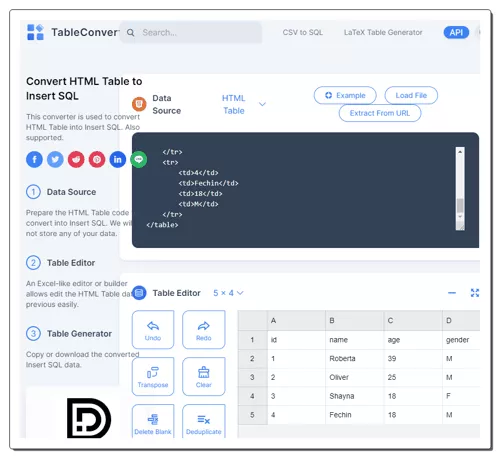Select column C header
The width and height of the screenshot is (500, 458).
click(x=413, y=320)
